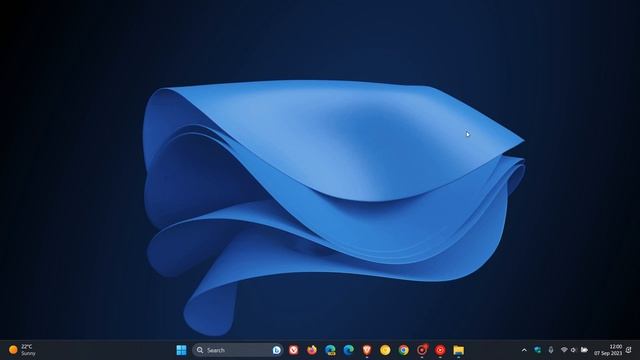This screenshot has height=360, width=640.
Task: Click the volume speaker icon
Action: tap(573, 350)
